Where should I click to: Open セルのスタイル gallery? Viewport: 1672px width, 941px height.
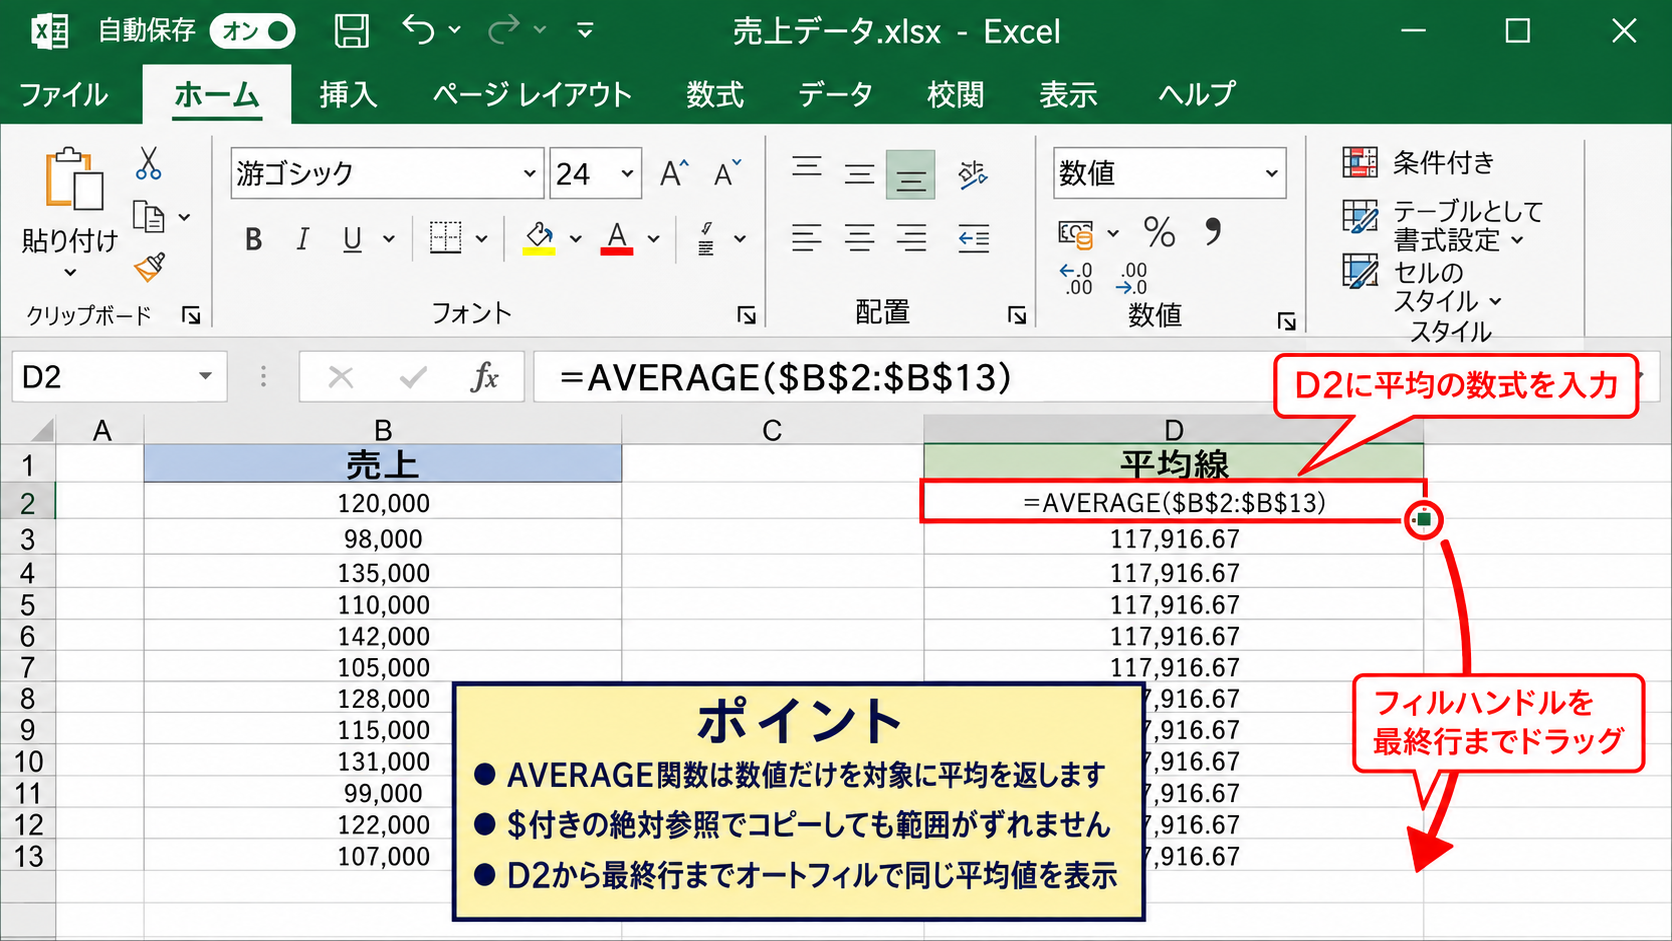pos(1420,286)
